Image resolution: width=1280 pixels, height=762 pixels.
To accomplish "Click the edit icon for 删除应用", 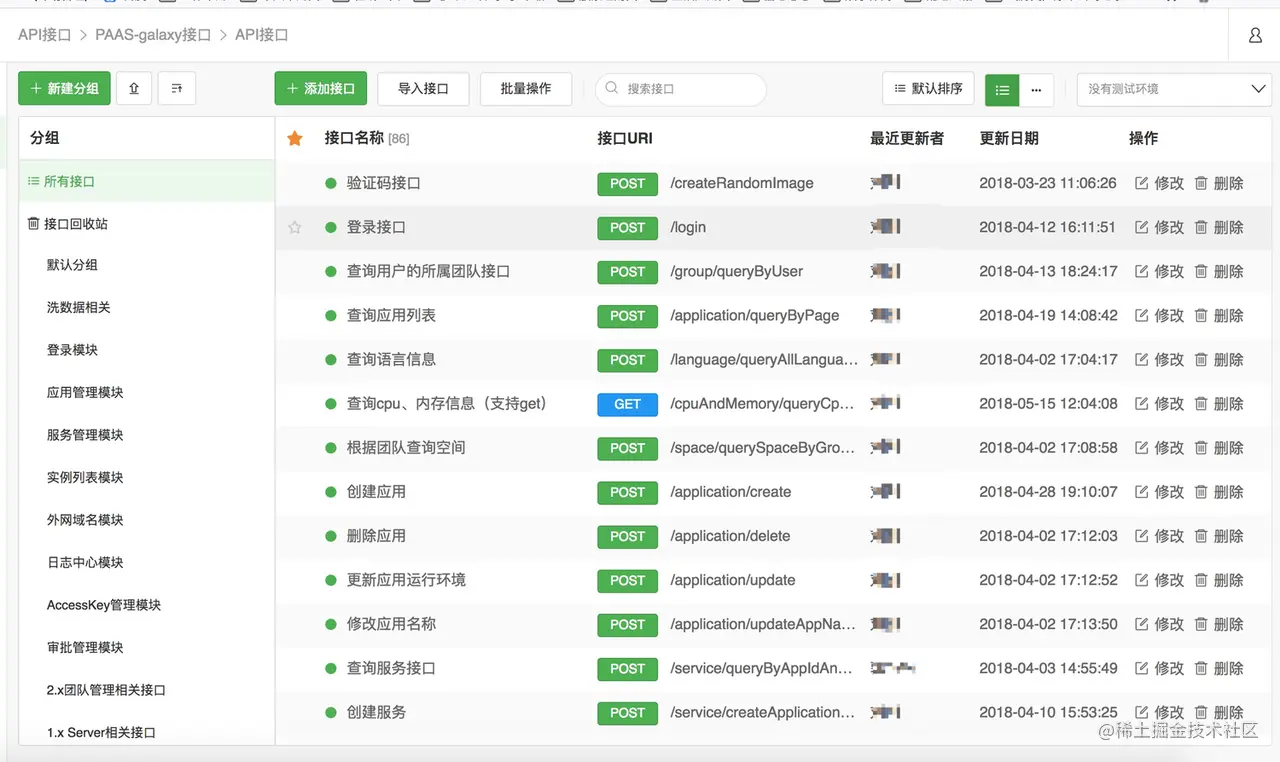I will point(1141,536).
